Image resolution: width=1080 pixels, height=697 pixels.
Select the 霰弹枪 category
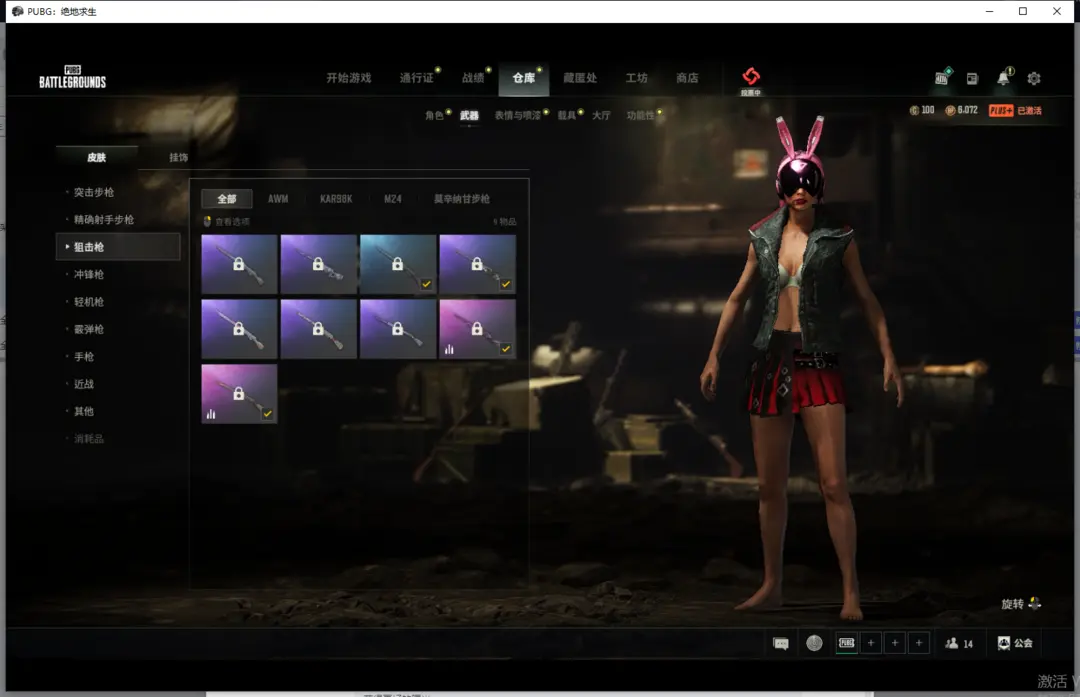[89, 329]
